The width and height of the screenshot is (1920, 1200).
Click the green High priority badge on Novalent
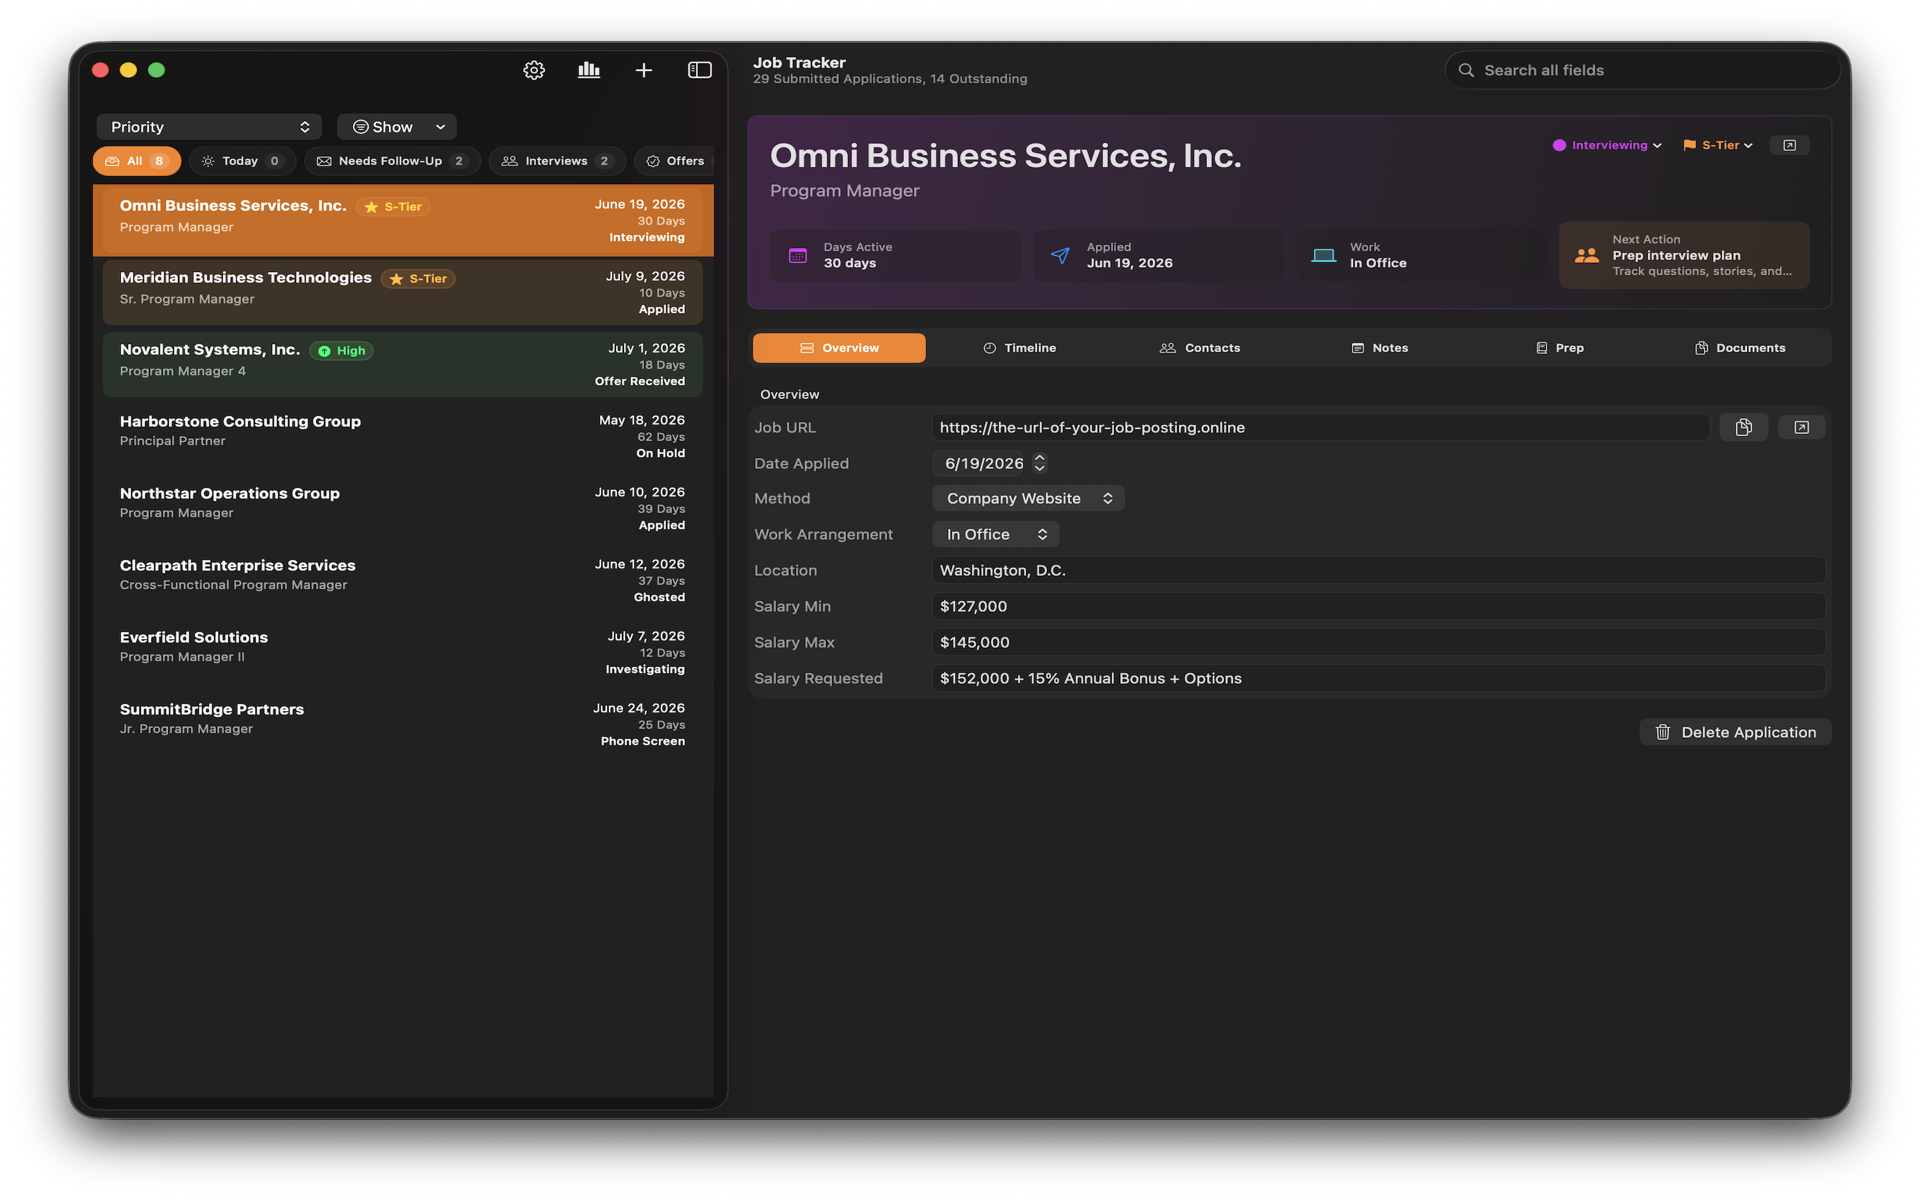coord(341,351)
